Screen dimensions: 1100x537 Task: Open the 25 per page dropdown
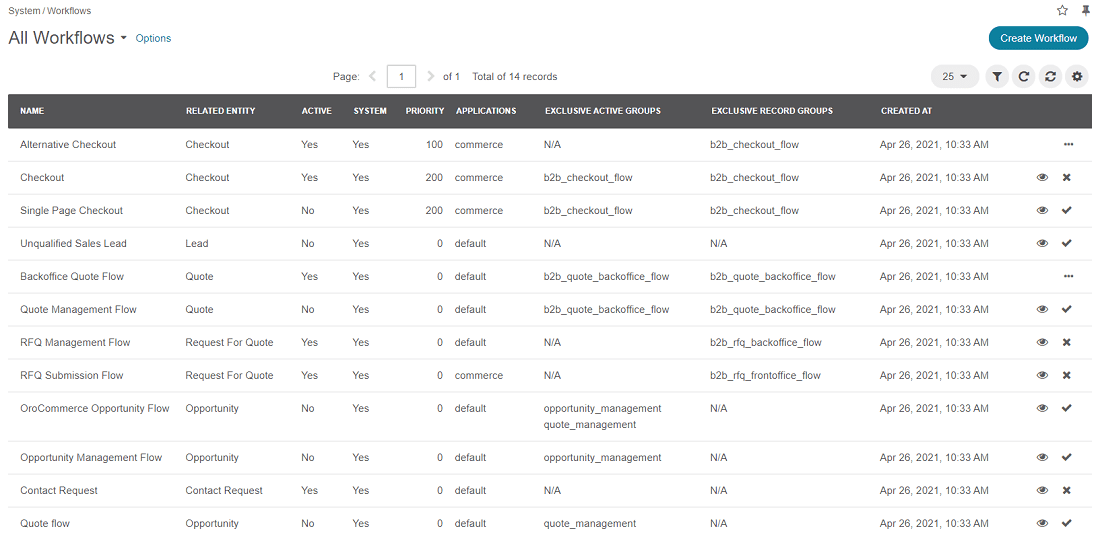955,77
